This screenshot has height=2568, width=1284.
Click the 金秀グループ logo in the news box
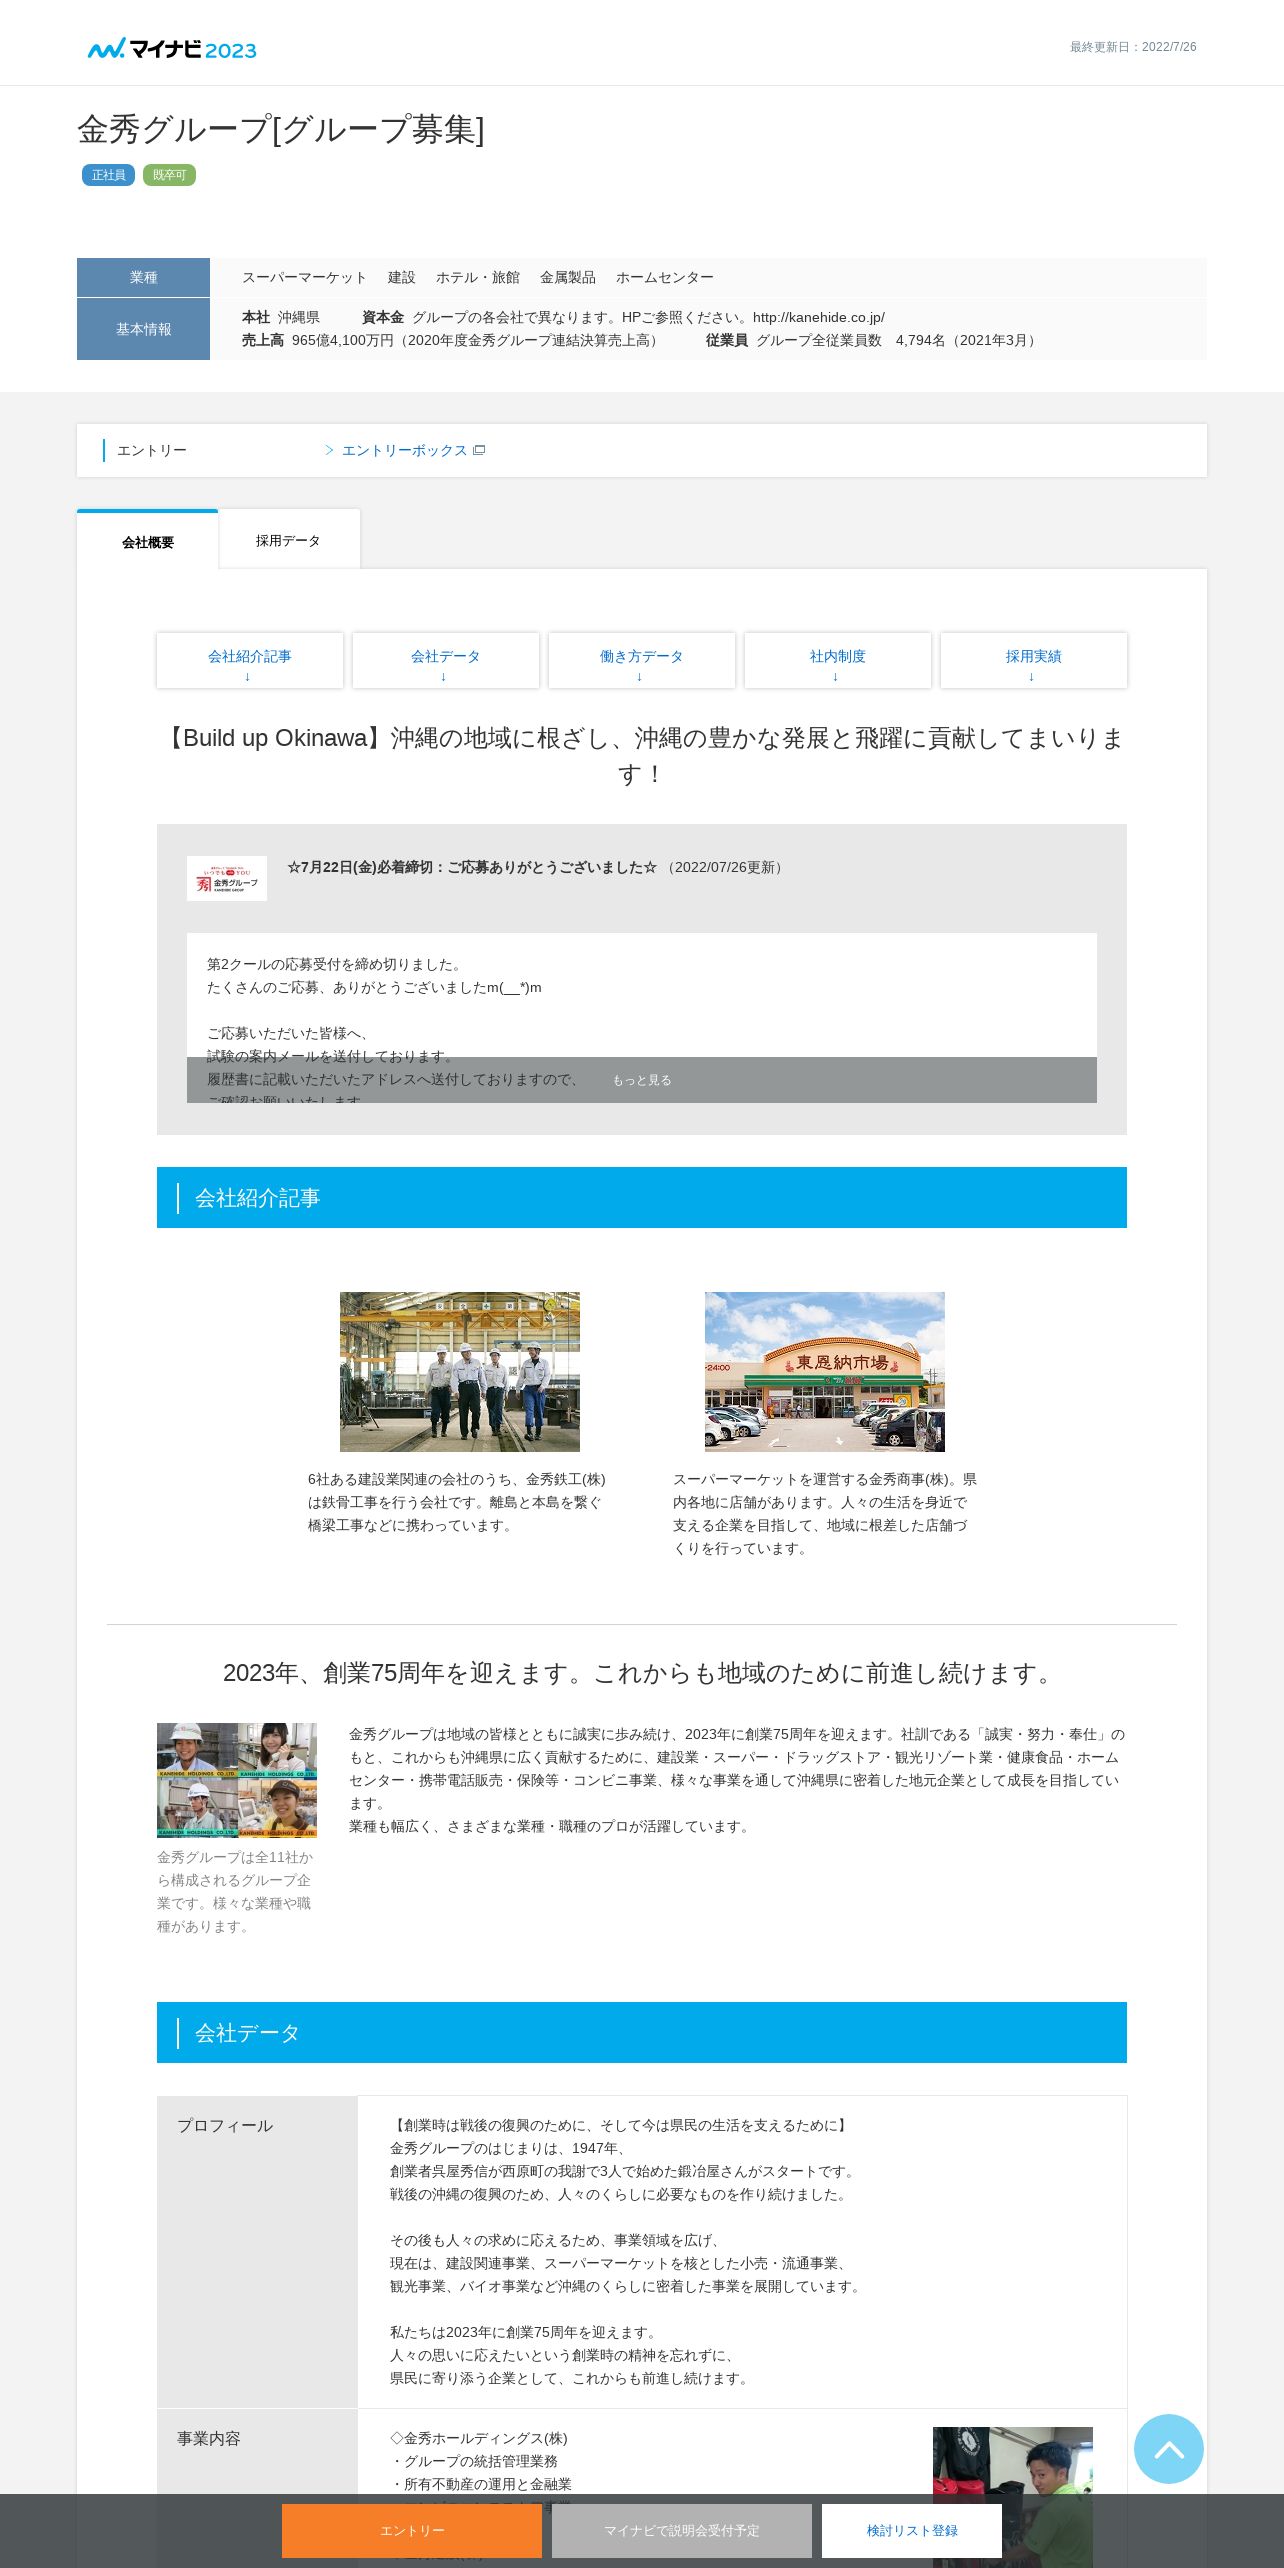227,878
